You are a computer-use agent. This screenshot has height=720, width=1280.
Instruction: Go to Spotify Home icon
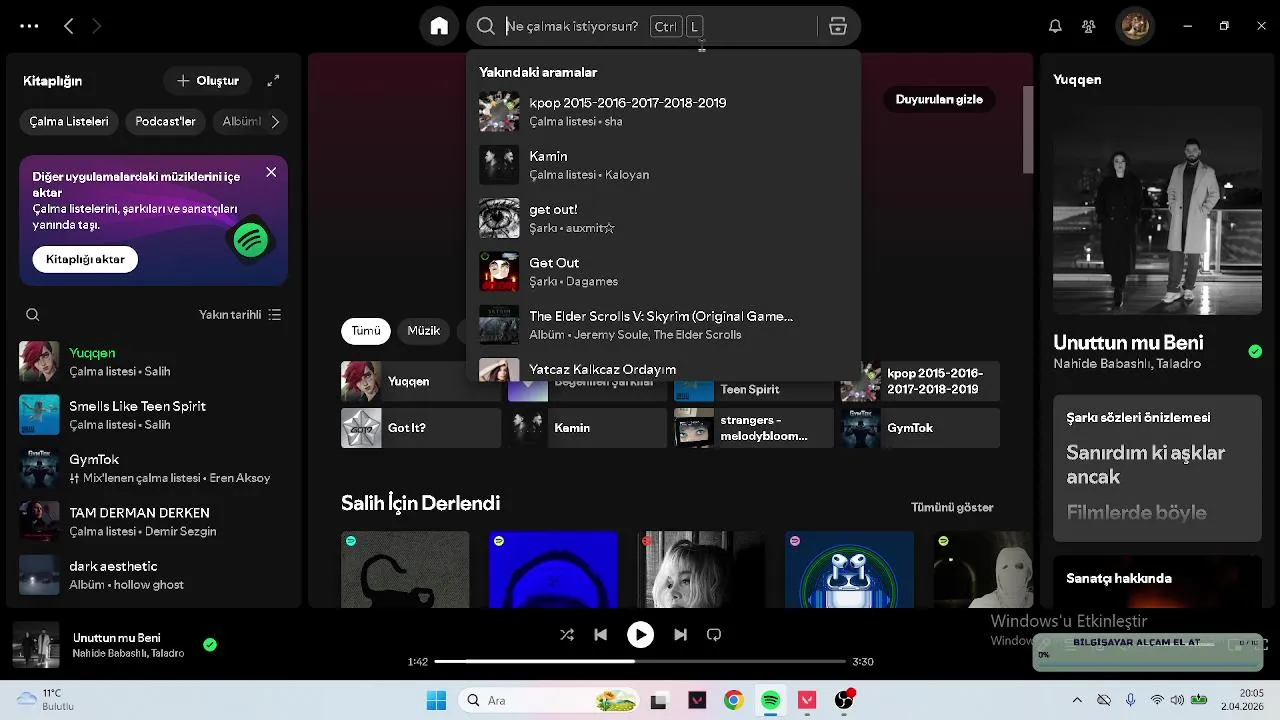tap(439, 26)
